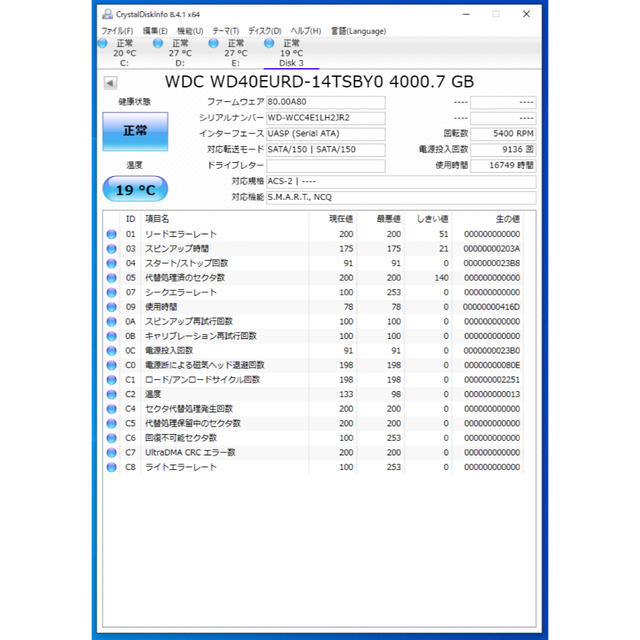Click status orb for attribute 0B キャリブレーション再試行回数

[111, 336]
